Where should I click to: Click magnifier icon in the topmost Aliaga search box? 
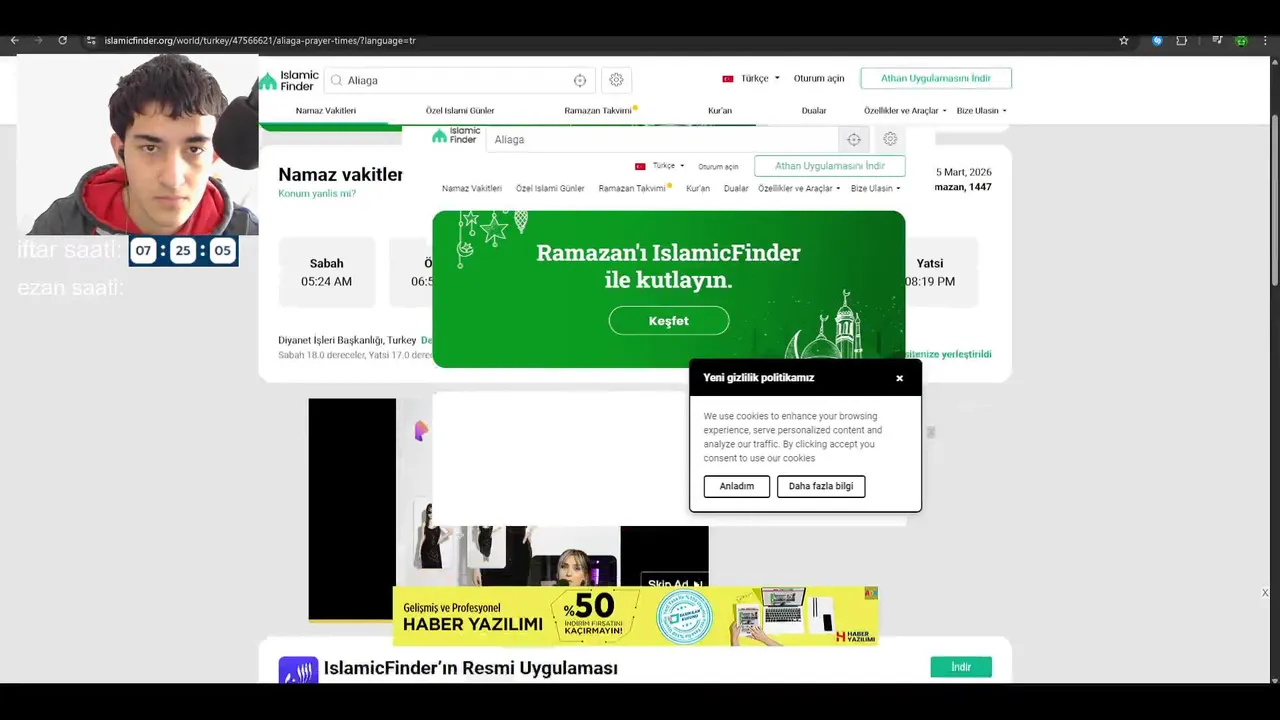(x=336, y=80)
